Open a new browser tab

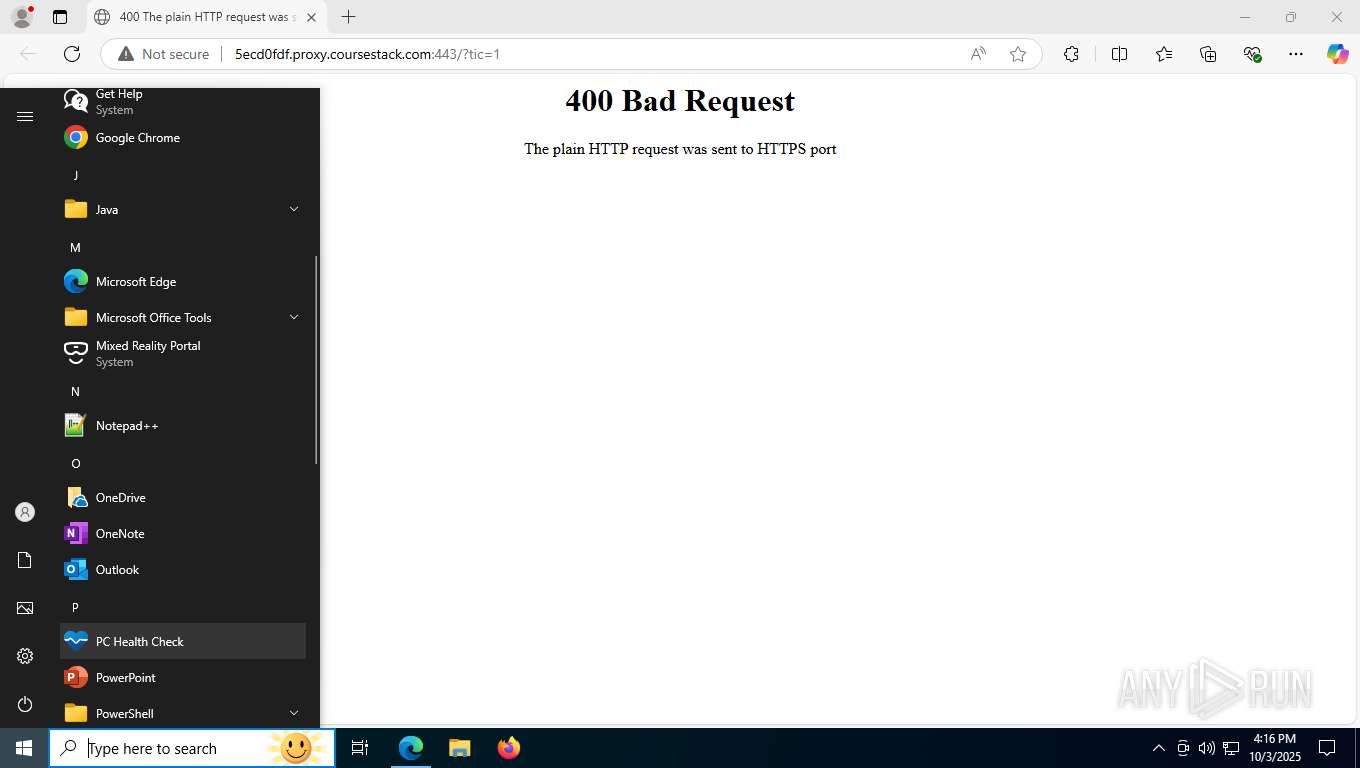click(x=348, y=17)
